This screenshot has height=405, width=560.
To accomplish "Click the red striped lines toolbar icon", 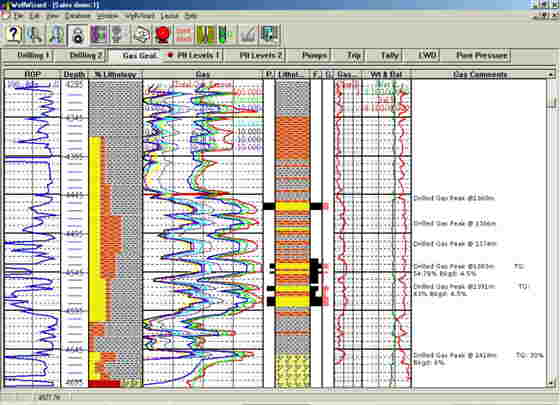I will [x=184, y=35].
